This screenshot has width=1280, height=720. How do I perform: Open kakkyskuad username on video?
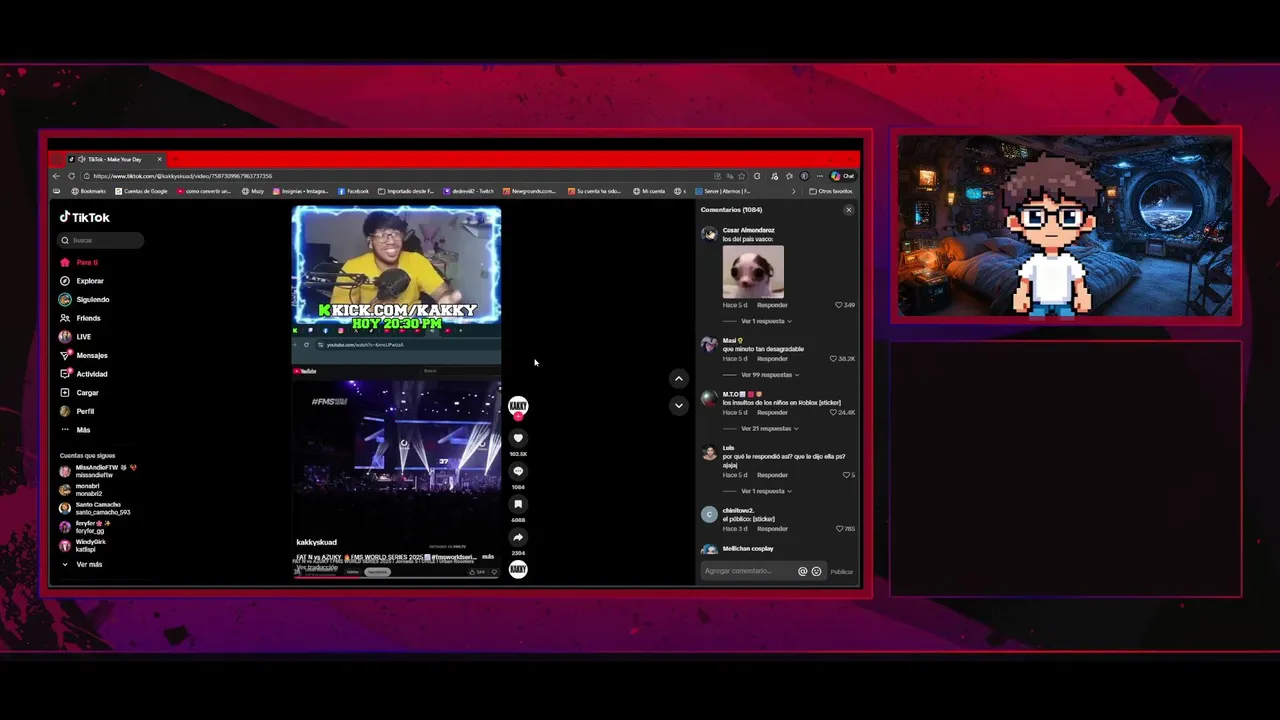(x=316, y=542)
